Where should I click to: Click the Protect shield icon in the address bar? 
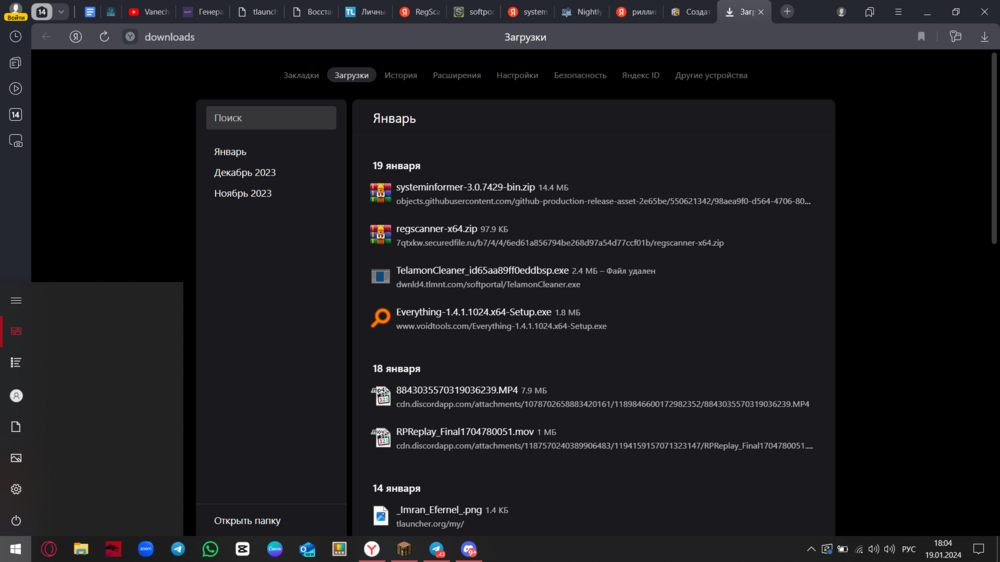pyautogui.click(x=130, y=37)
